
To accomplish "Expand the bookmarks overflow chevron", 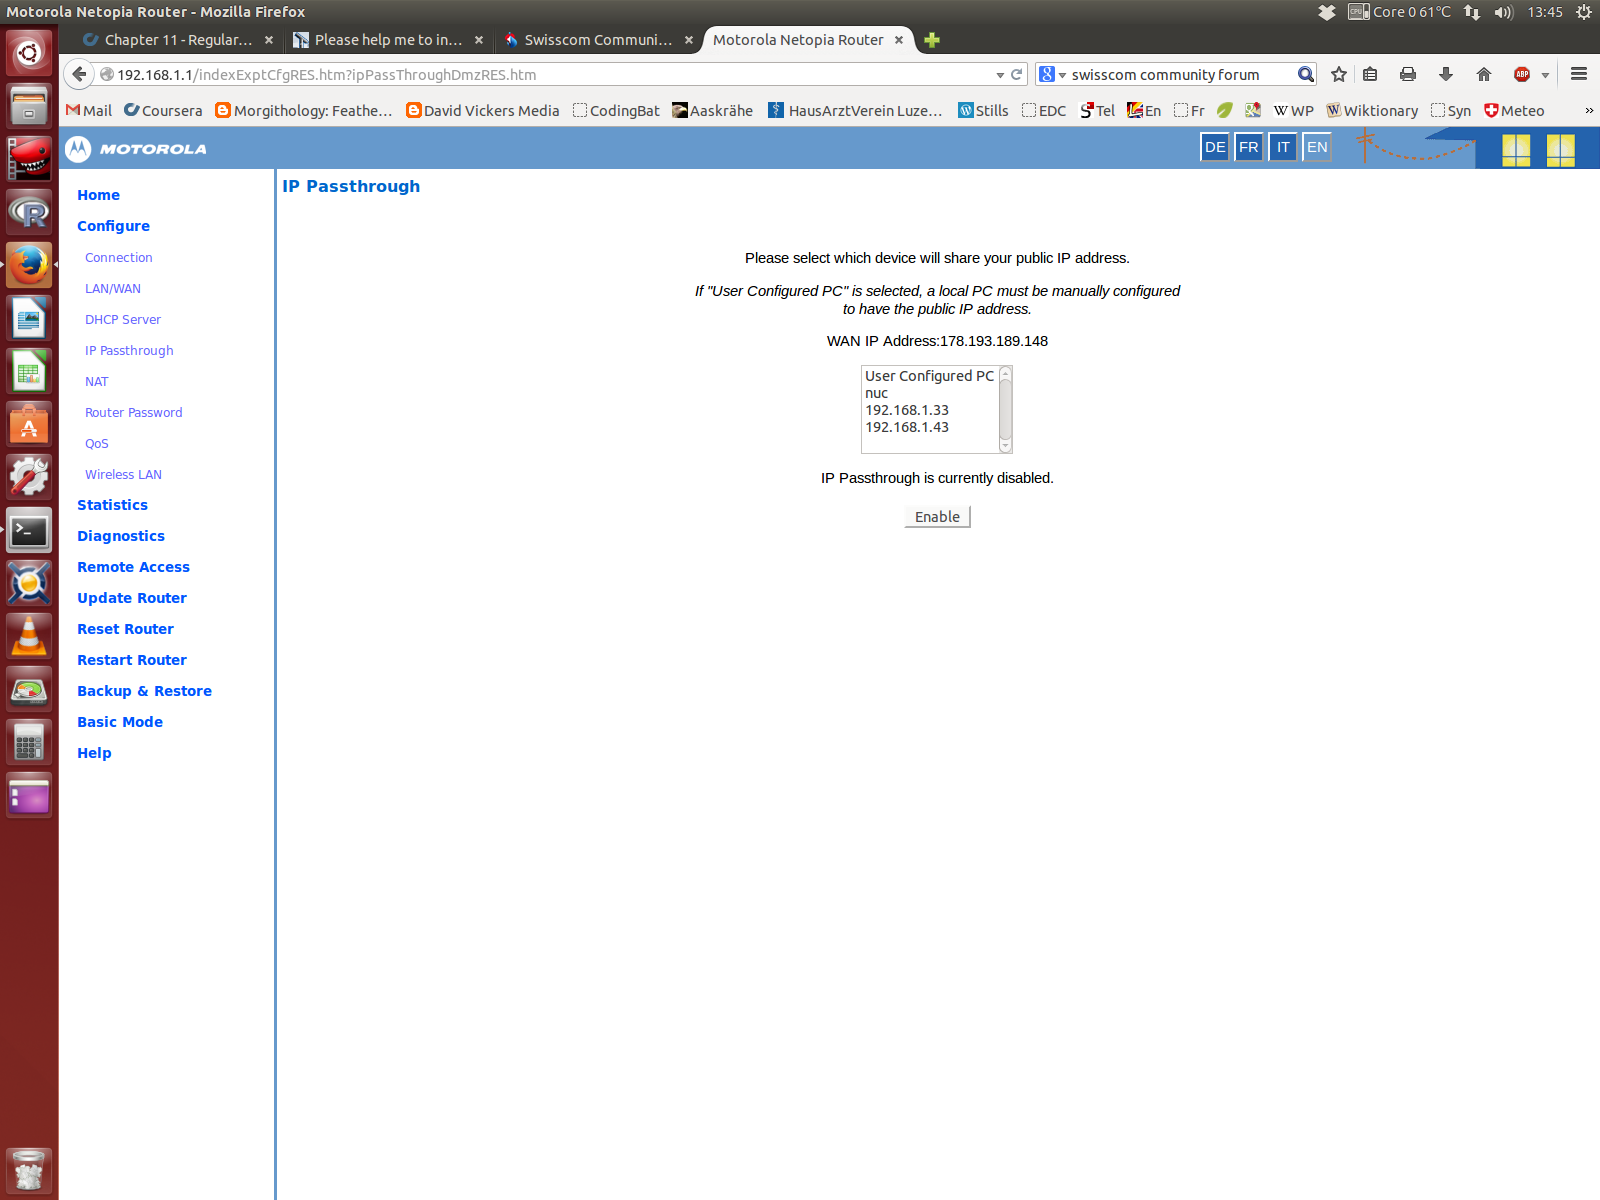I will click(1588, 110).
